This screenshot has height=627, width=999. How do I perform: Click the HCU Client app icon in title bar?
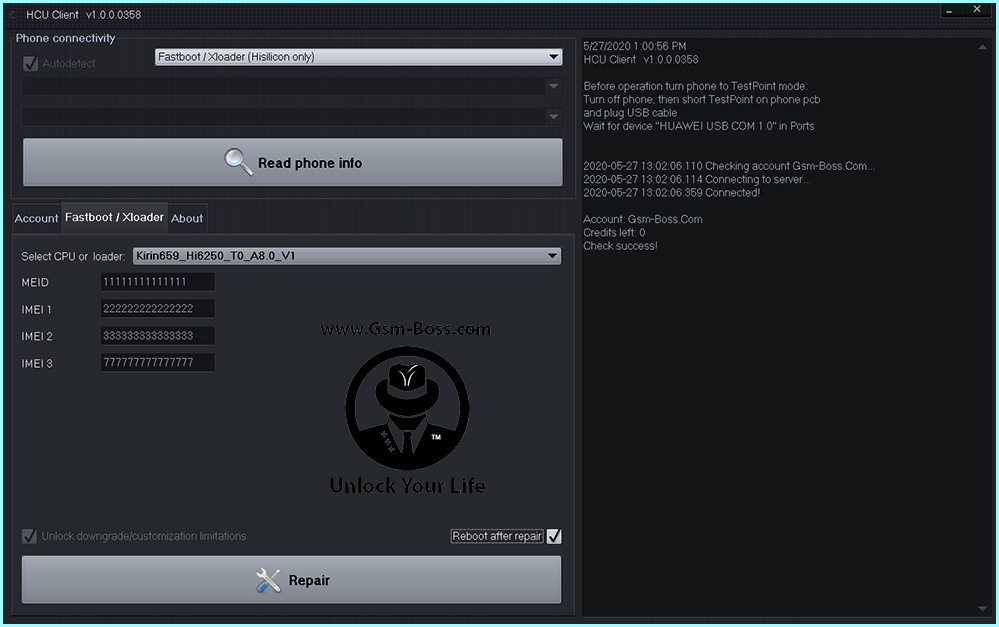click(11, 14)
